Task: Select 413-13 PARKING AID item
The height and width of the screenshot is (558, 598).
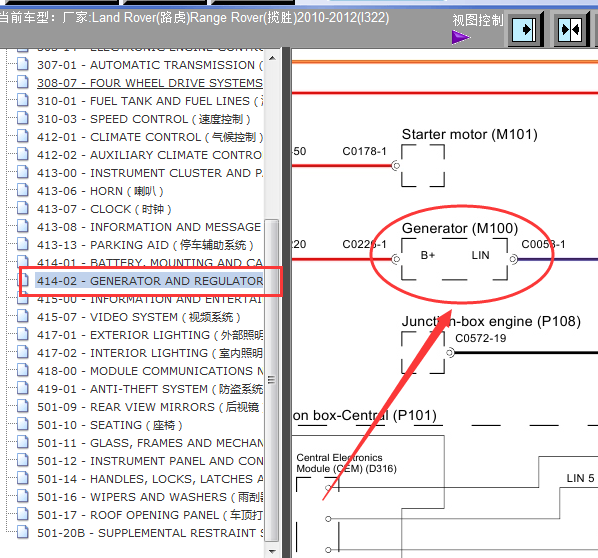Action: pyautogui.click(x=145, y=245)
